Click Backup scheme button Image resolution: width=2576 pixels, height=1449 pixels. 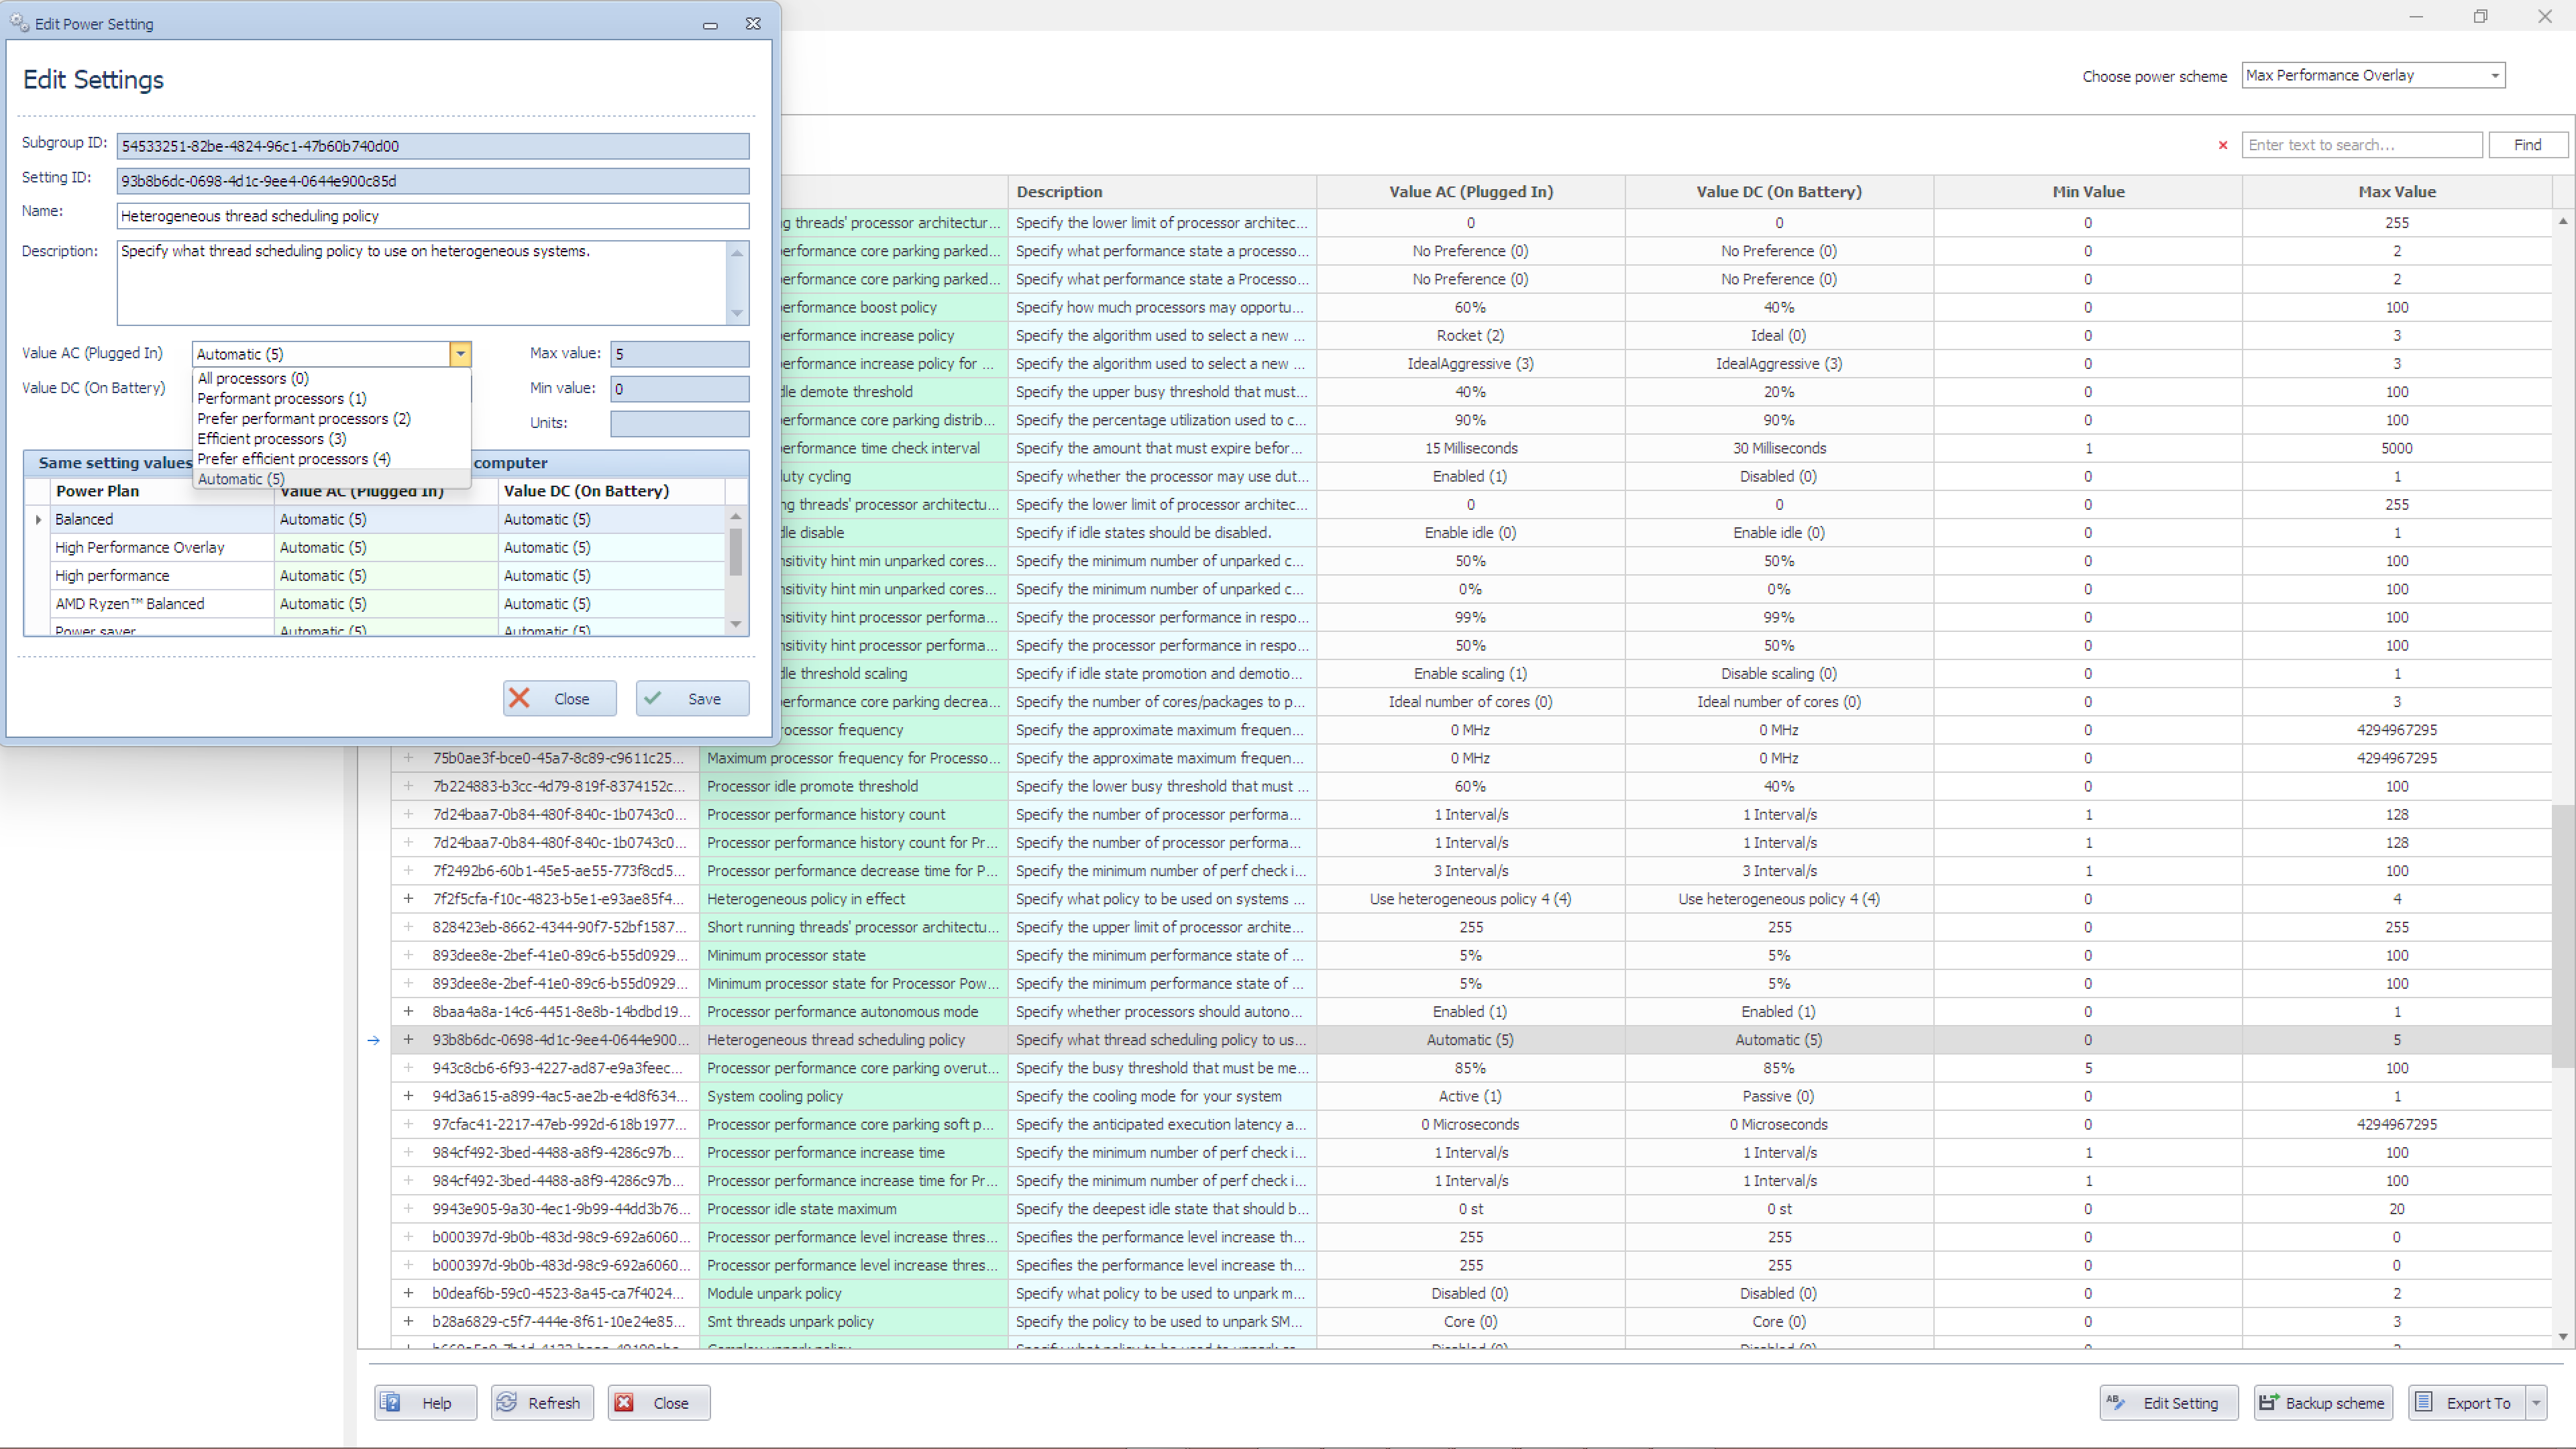tap(2322, 1402)
